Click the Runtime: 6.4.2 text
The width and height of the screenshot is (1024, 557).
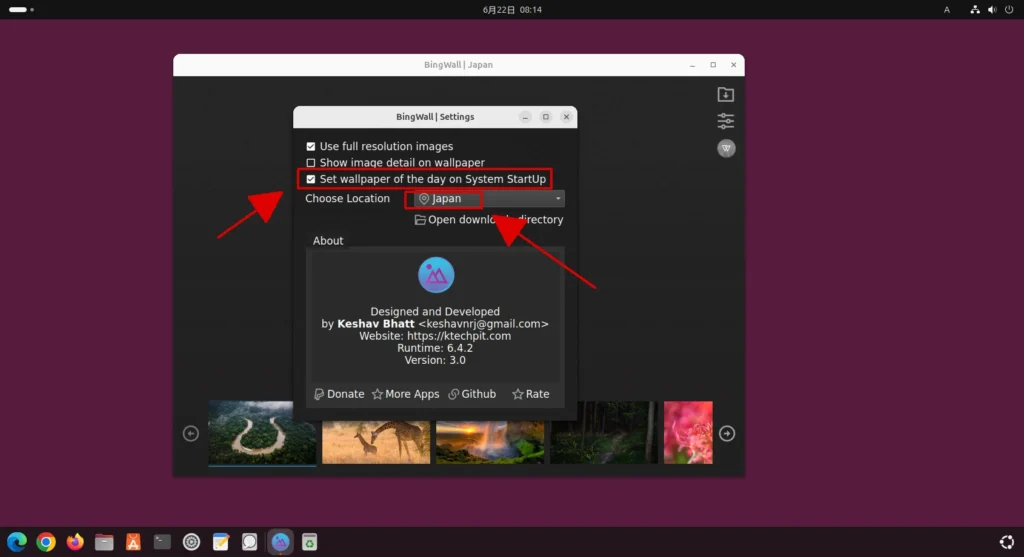coord(435,348)
